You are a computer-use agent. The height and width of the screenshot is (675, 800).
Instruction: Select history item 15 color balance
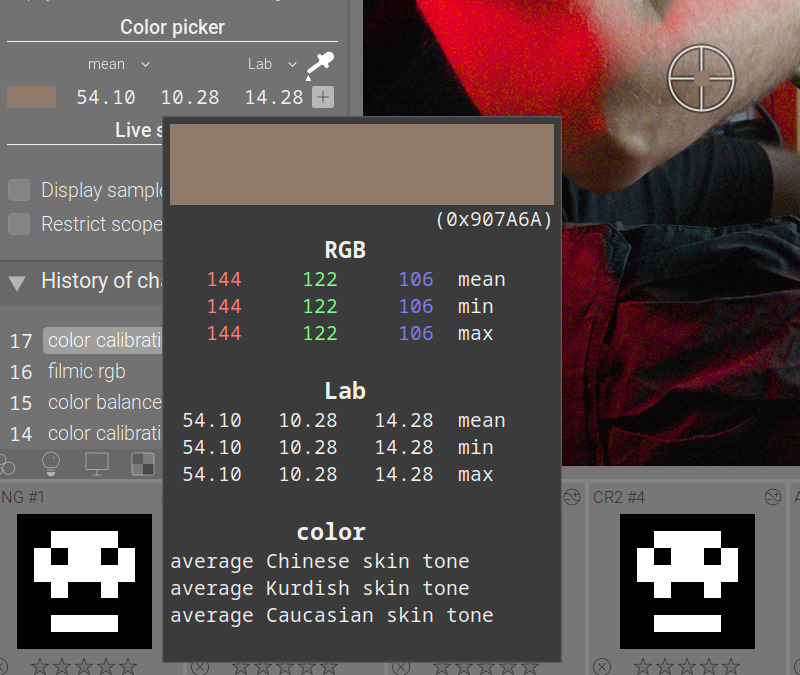pos(104,403)
